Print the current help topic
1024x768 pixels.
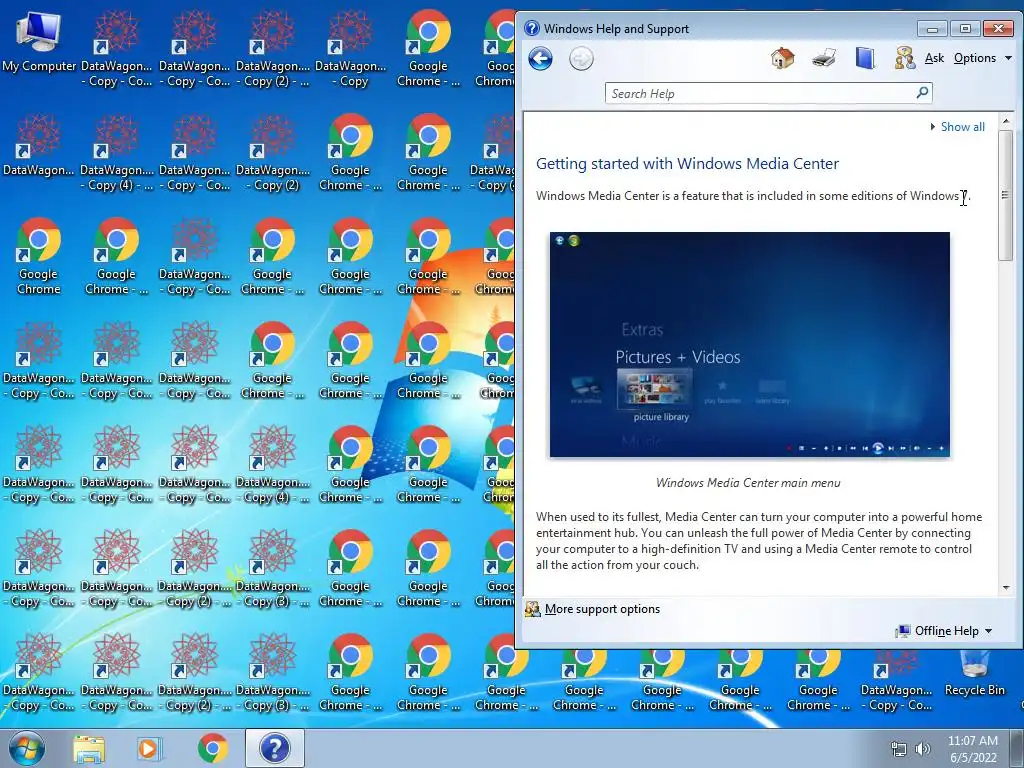[x=824, y=58]
